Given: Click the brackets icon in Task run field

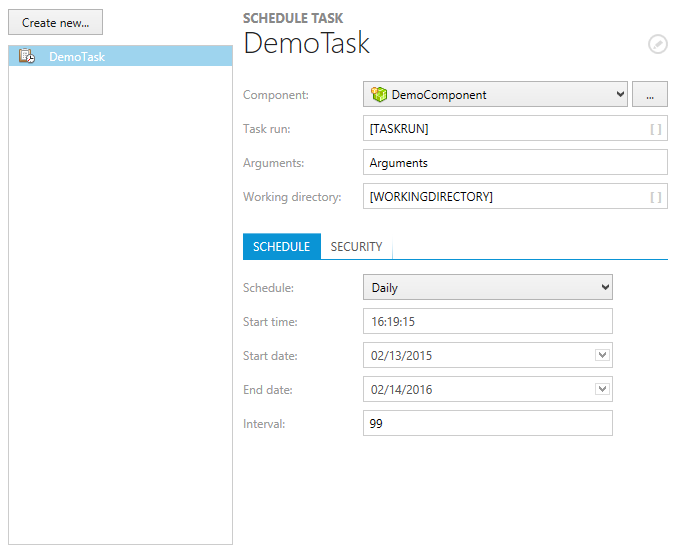Looking at the screenshot, I should (655, 129).
